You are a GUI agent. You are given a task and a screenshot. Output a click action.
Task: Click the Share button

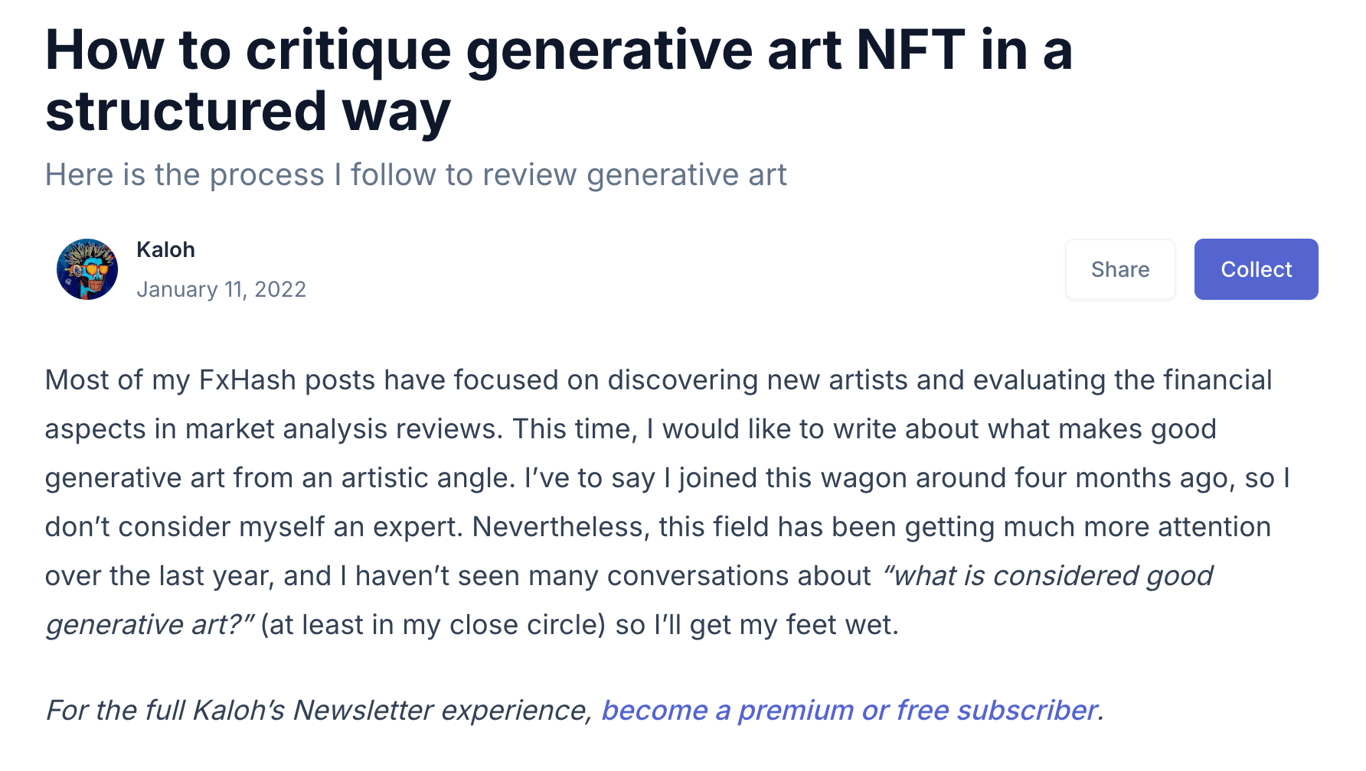(x=1120, y=269)
